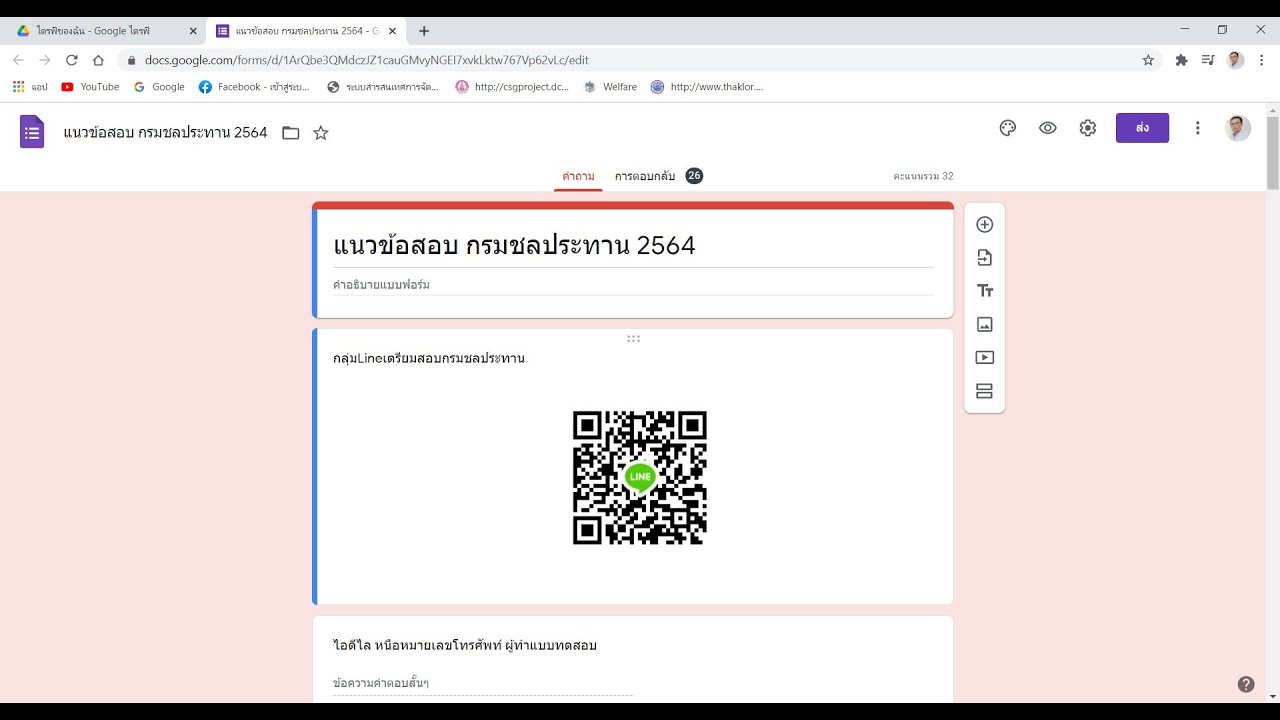1280x720 pixels.
Task: Move the form to a folder
Action: (x=291, y=133)
